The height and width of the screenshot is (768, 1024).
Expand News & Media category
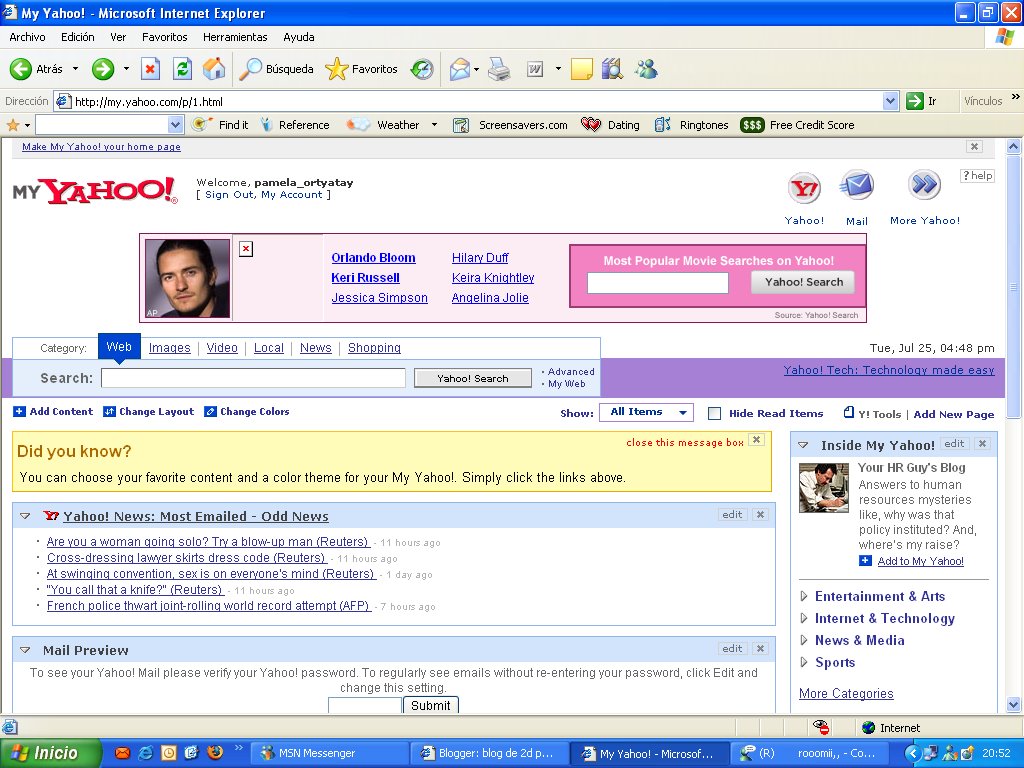pos(804,640)
